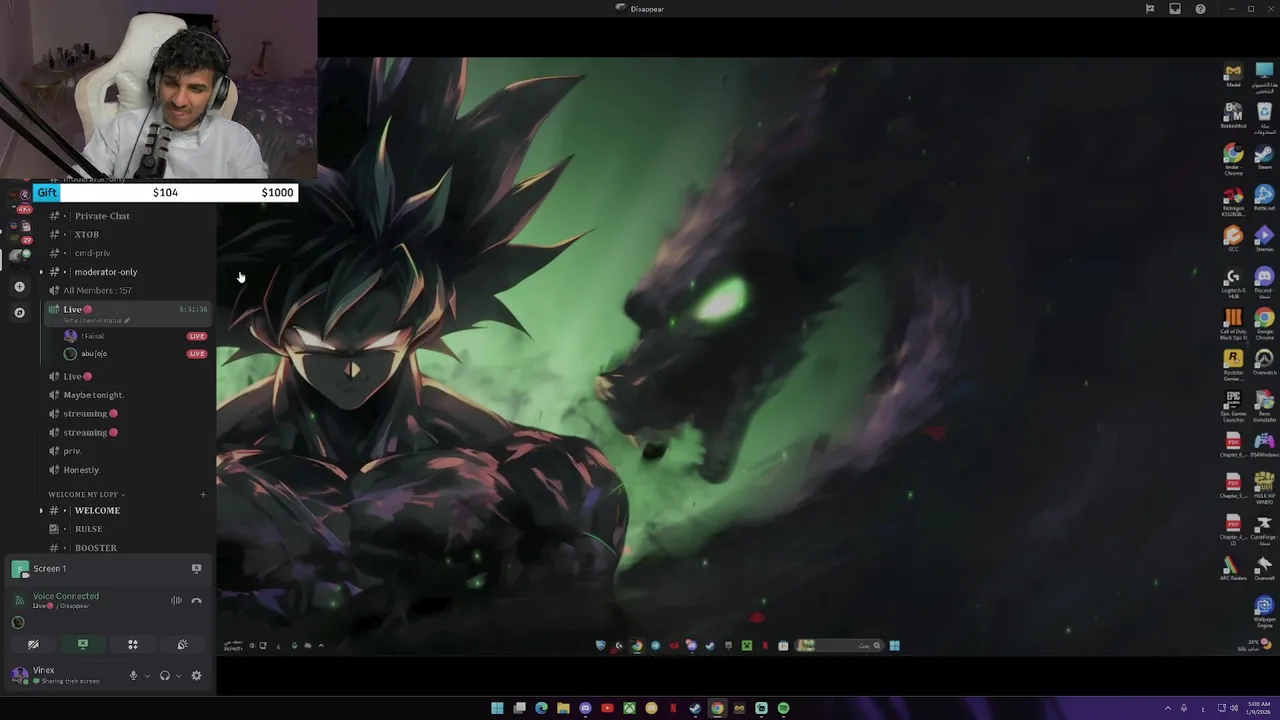Click the ARC Raiders desktop shortcut

pyautogui.click(x=1233, y=569)
